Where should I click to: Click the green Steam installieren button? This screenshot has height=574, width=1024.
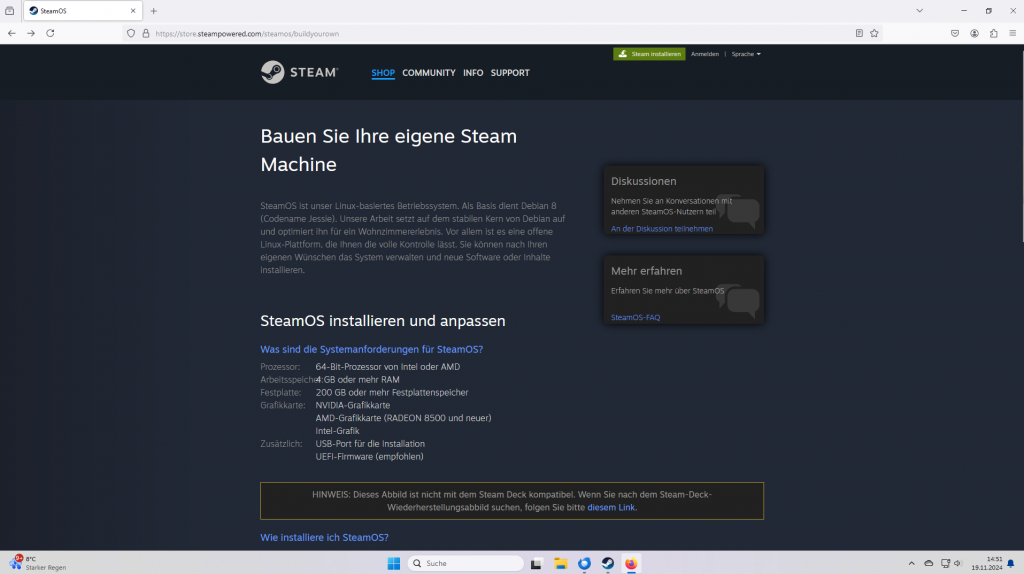[x=649, y=54]
